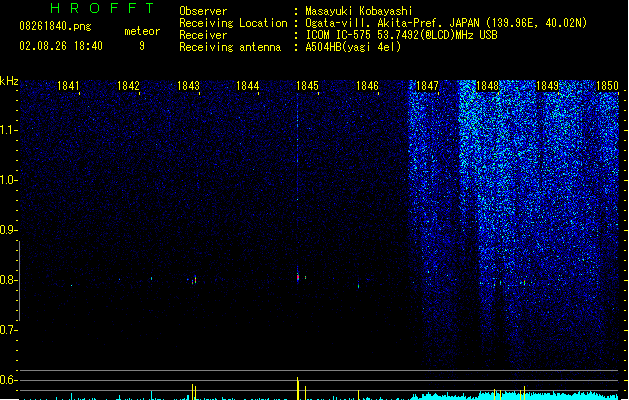Click the Observer label
The width and height of the screenshot is (629, 400).
pos(203,11)
